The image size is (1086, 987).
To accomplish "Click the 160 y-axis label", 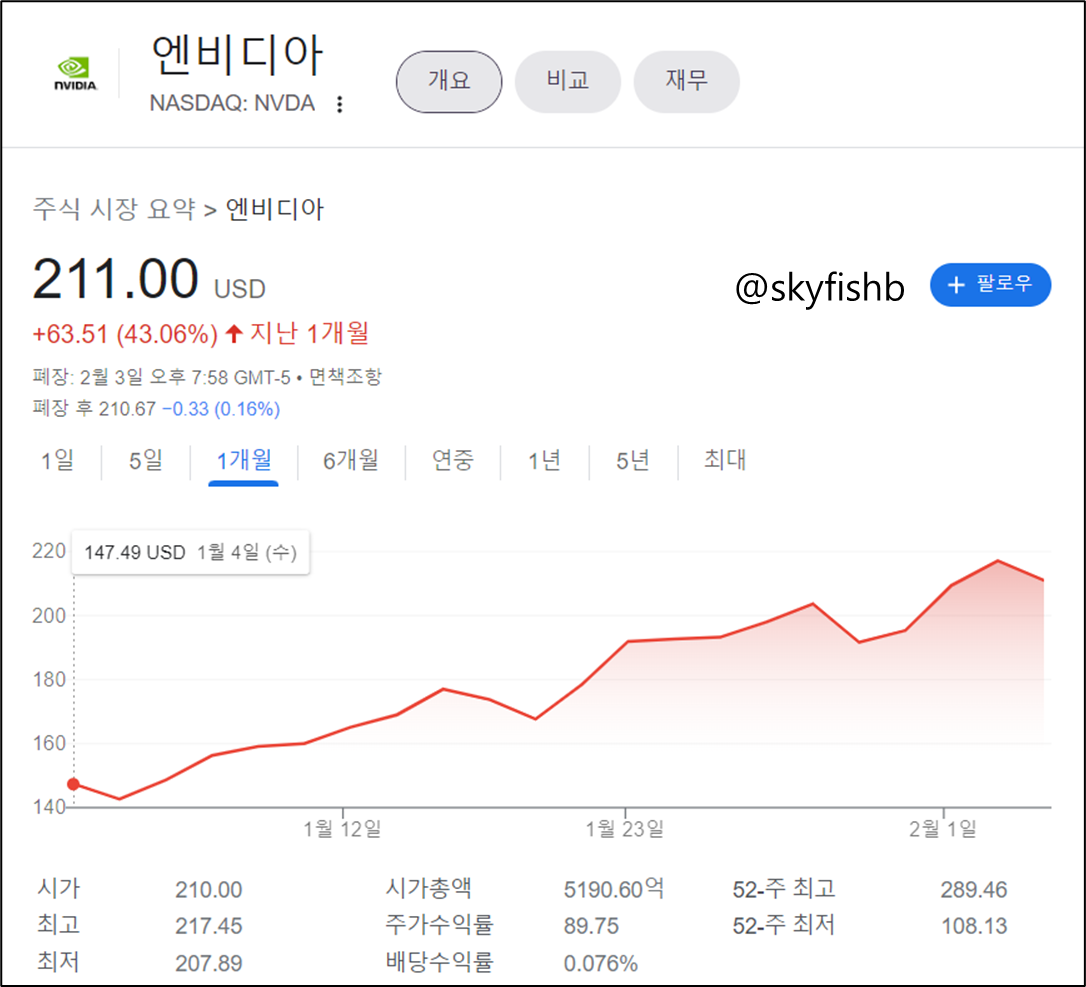I will click(x=48, y=744).
